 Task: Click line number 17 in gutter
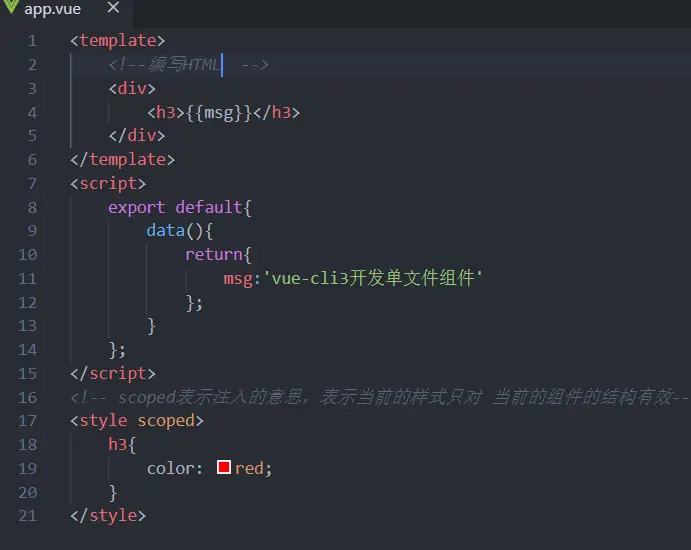(x=27, y=421)
